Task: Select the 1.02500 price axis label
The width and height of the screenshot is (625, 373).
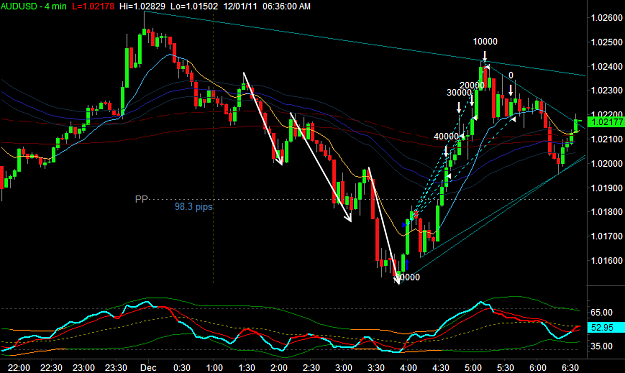Action: click(606, 42)
